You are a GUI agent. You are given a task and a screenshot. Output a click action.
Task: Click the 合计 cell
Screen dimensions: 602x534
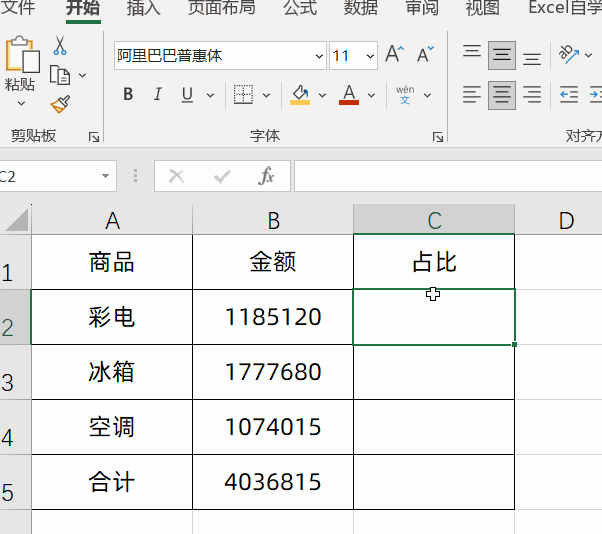(112, 482)
